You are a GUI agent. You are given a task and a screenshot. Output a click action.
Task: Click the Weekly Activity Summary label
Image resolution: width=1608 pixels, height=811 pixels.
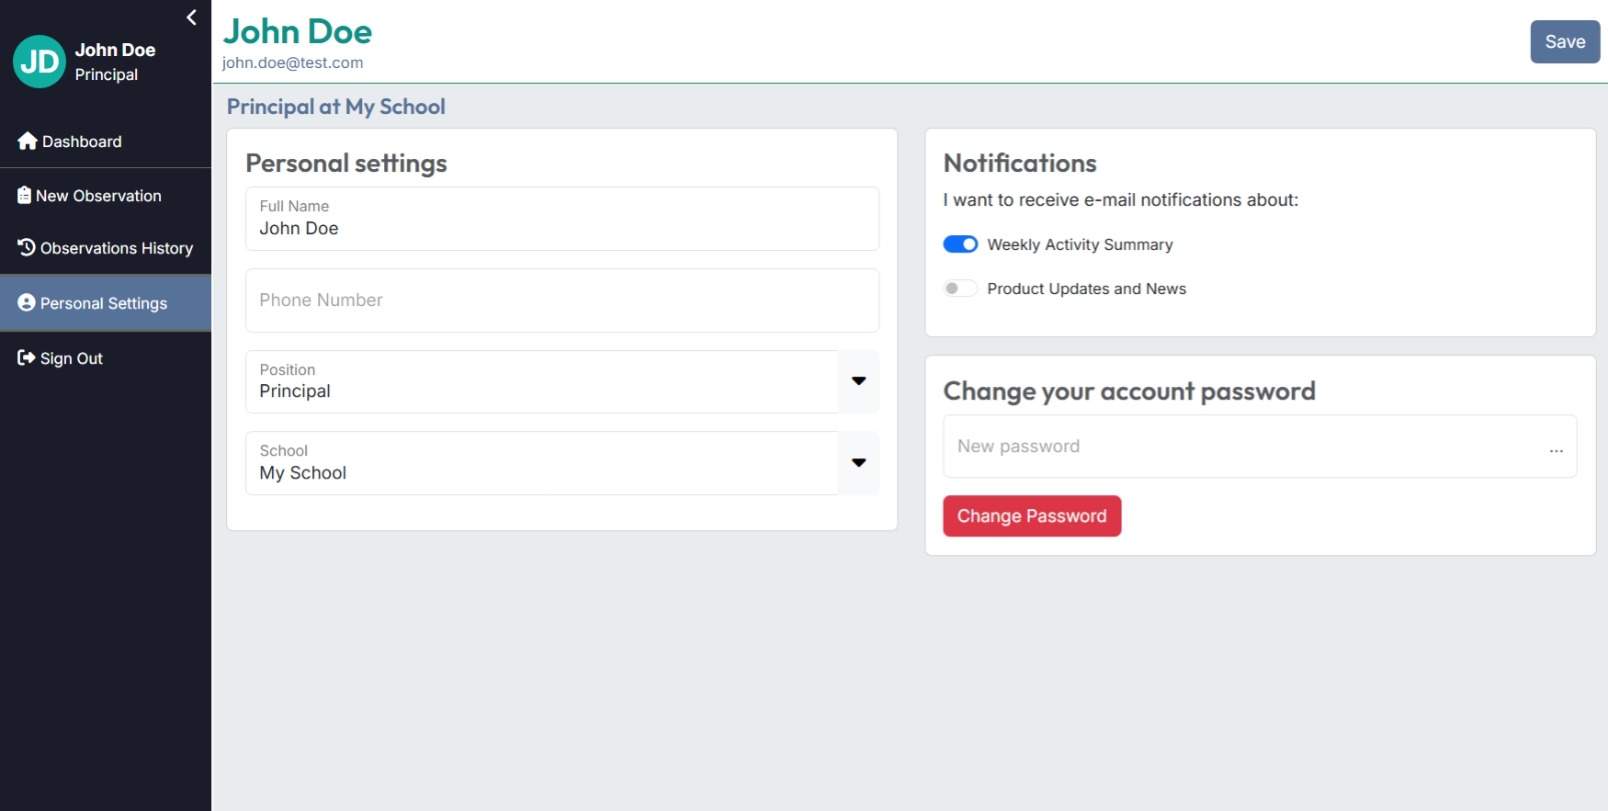tap(1080, 244)
